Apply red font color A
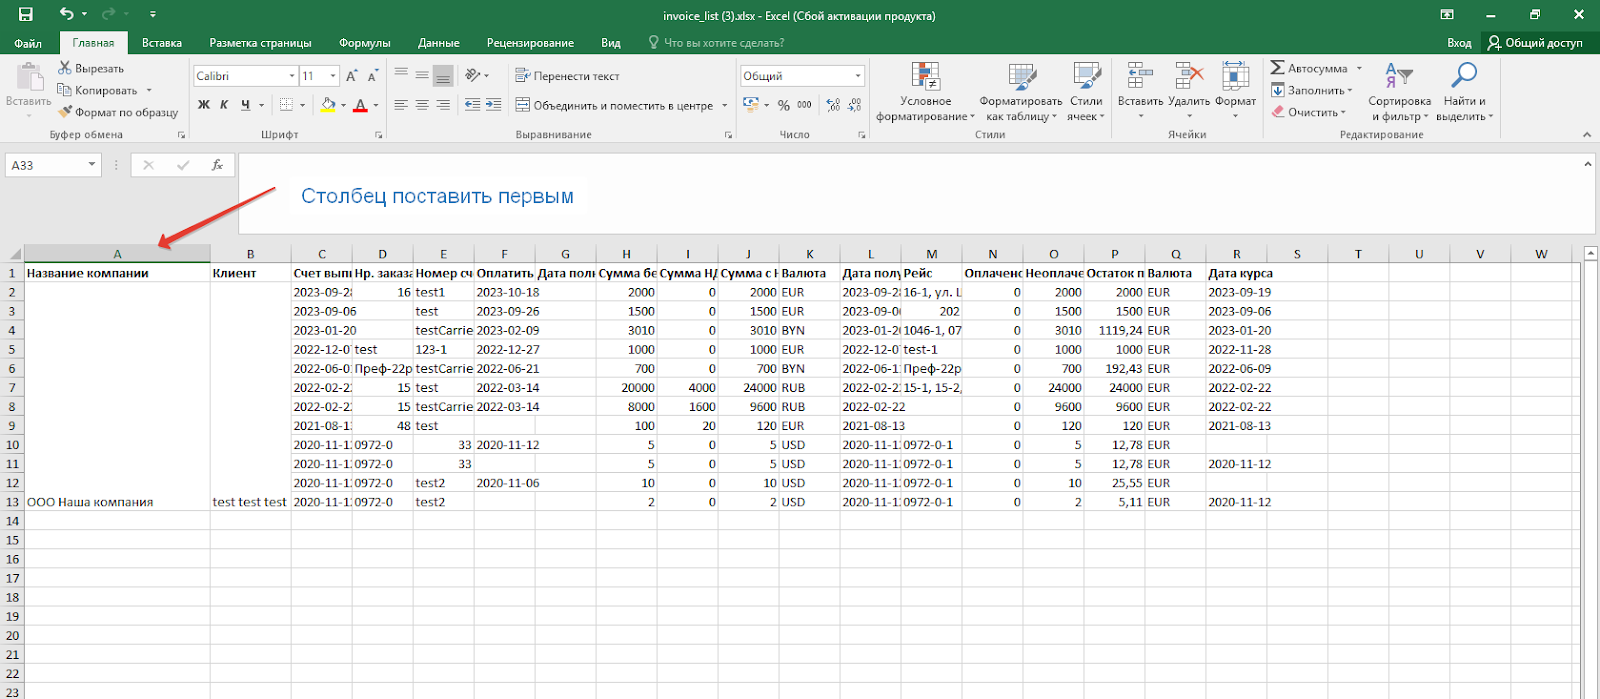 point(360,104)
